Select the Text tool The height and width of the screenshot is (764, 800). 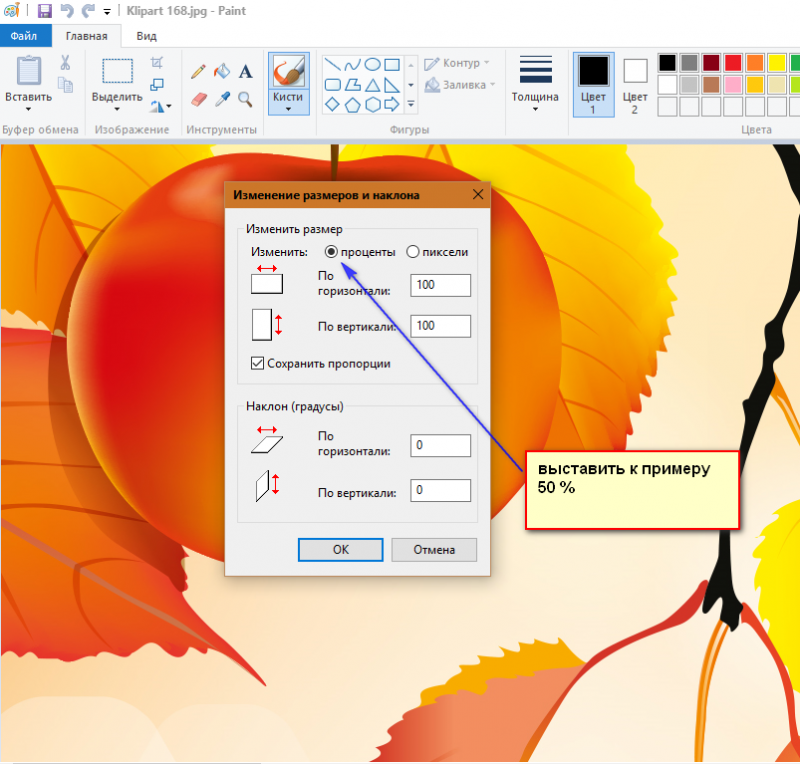[245, 71]
